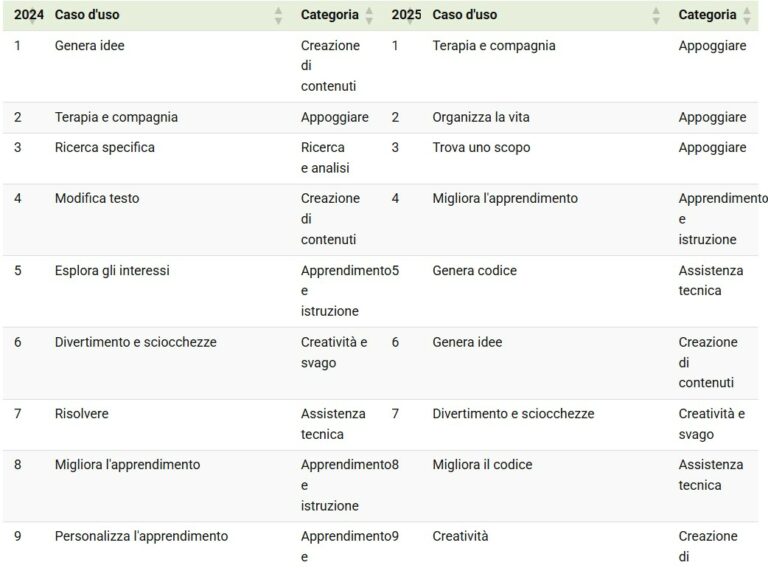Click the 2025 'Terapia e compagnia' cell

point(494,46)
